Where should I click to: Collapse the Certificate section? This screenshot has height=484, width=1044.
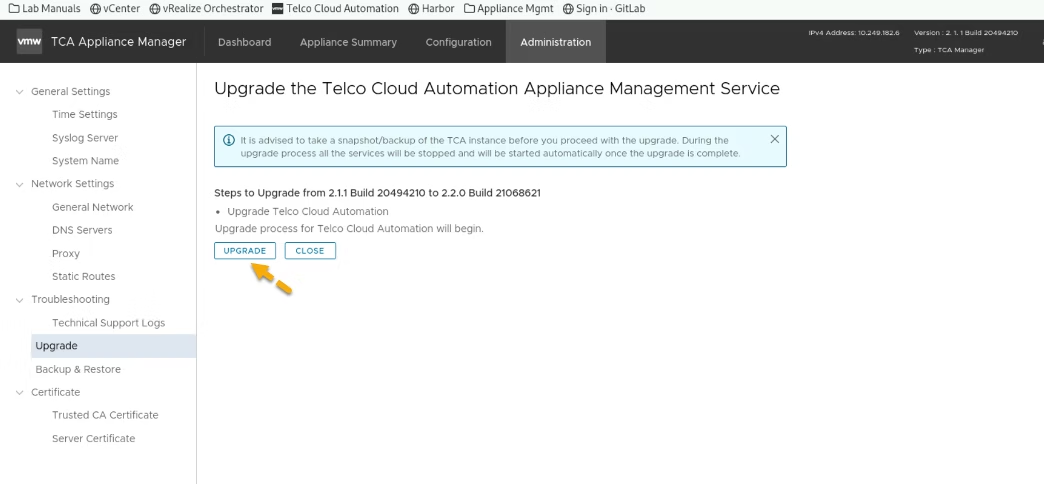[x=21, y=392]
